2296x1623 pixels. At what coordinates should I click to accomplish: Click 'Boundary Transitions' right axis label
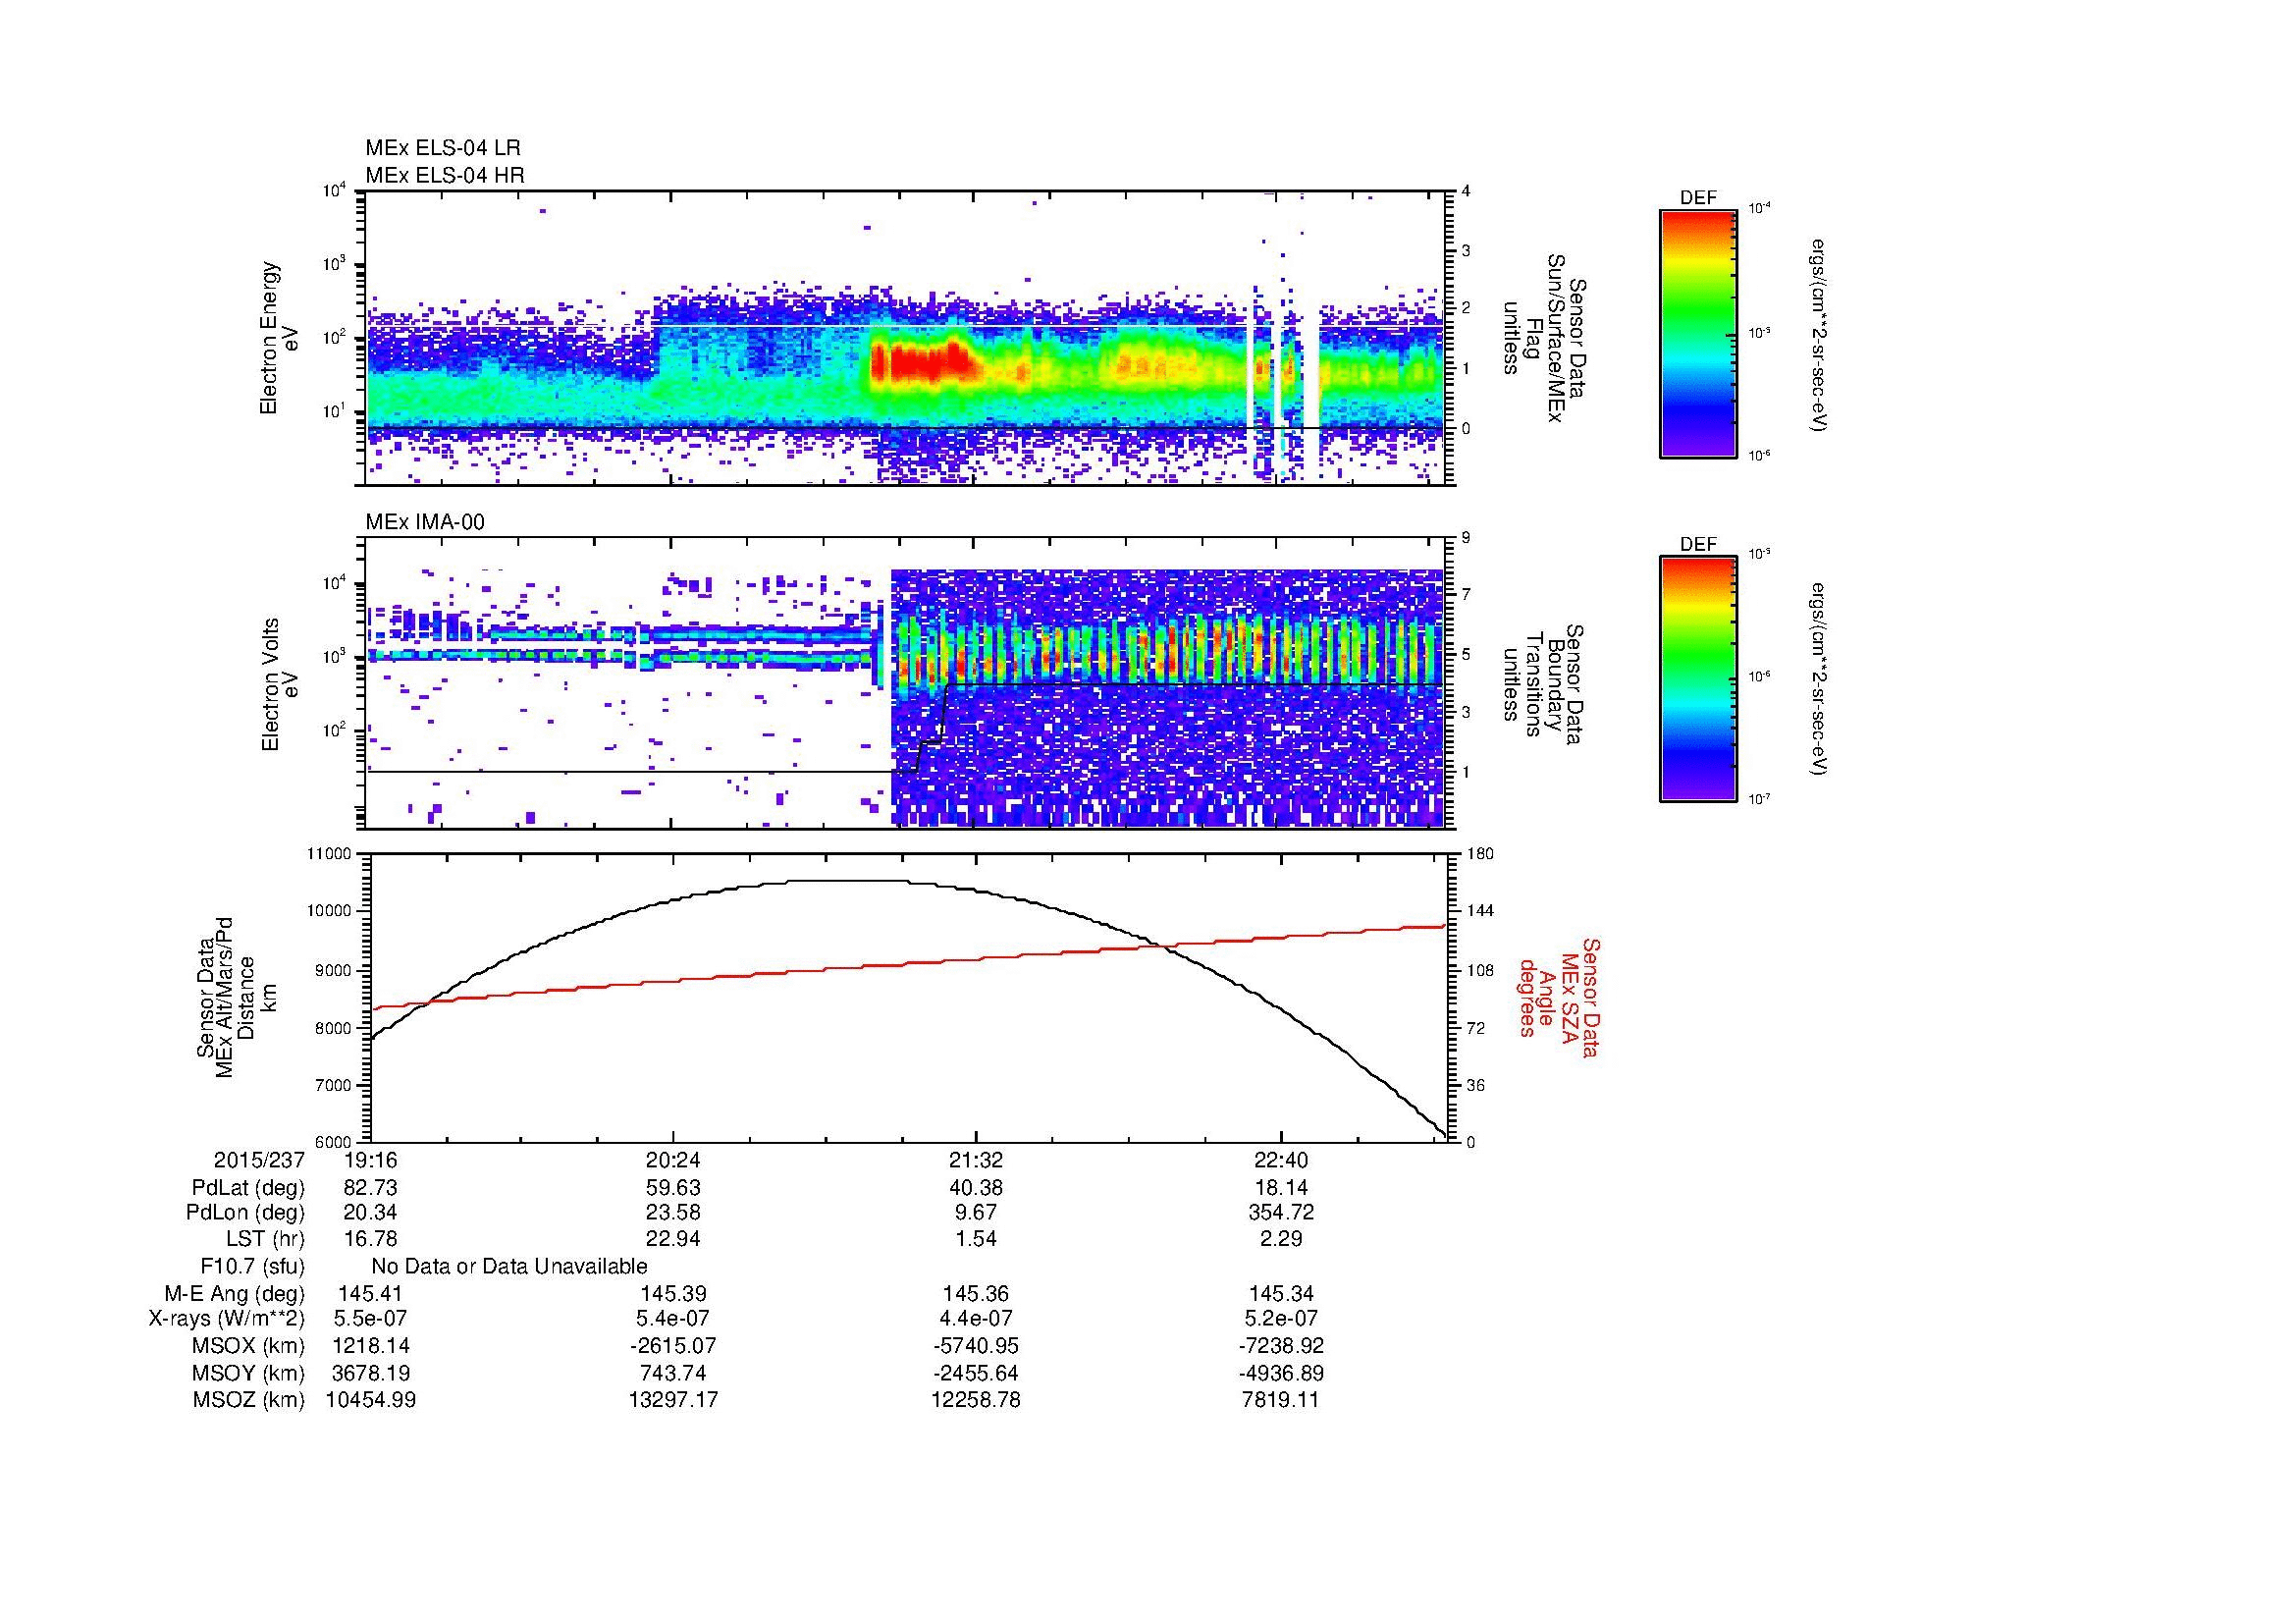coord(1543,684)
